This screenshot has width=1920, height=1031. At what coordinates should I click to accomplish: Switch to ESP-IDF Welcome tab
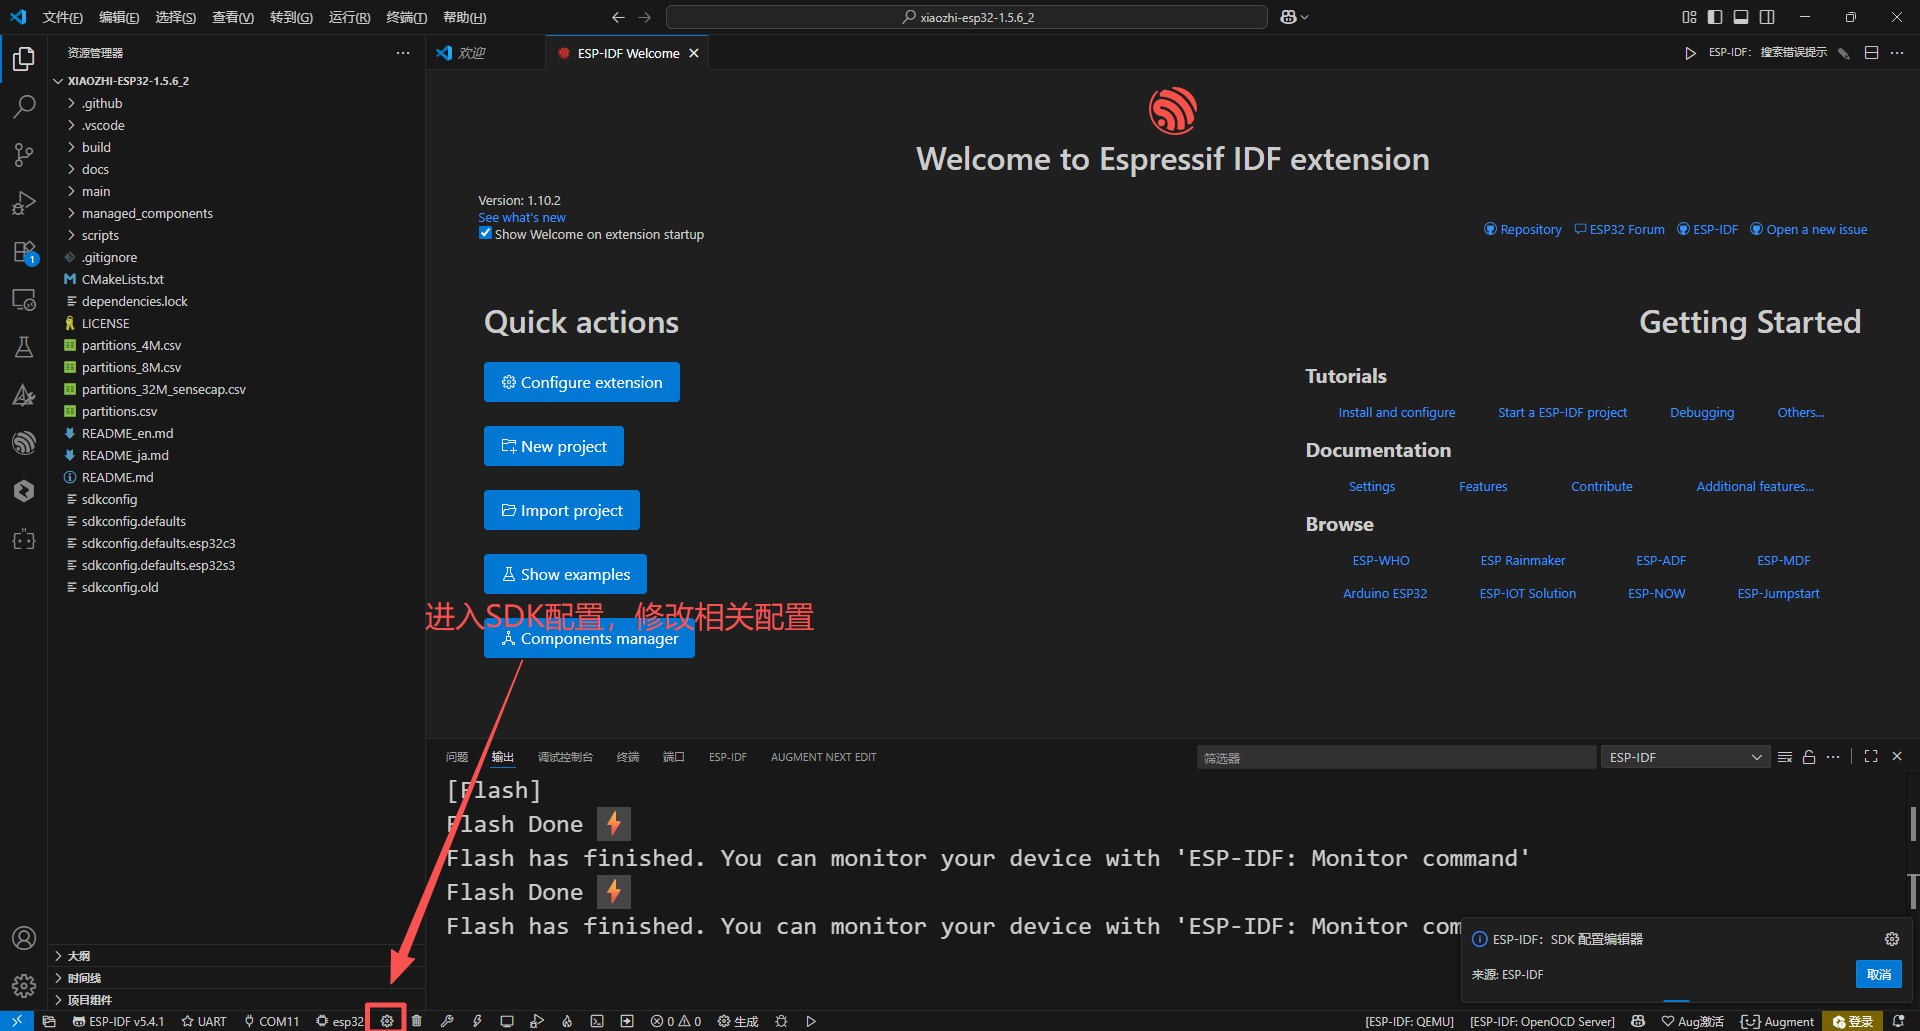click(x=628, y=53)
